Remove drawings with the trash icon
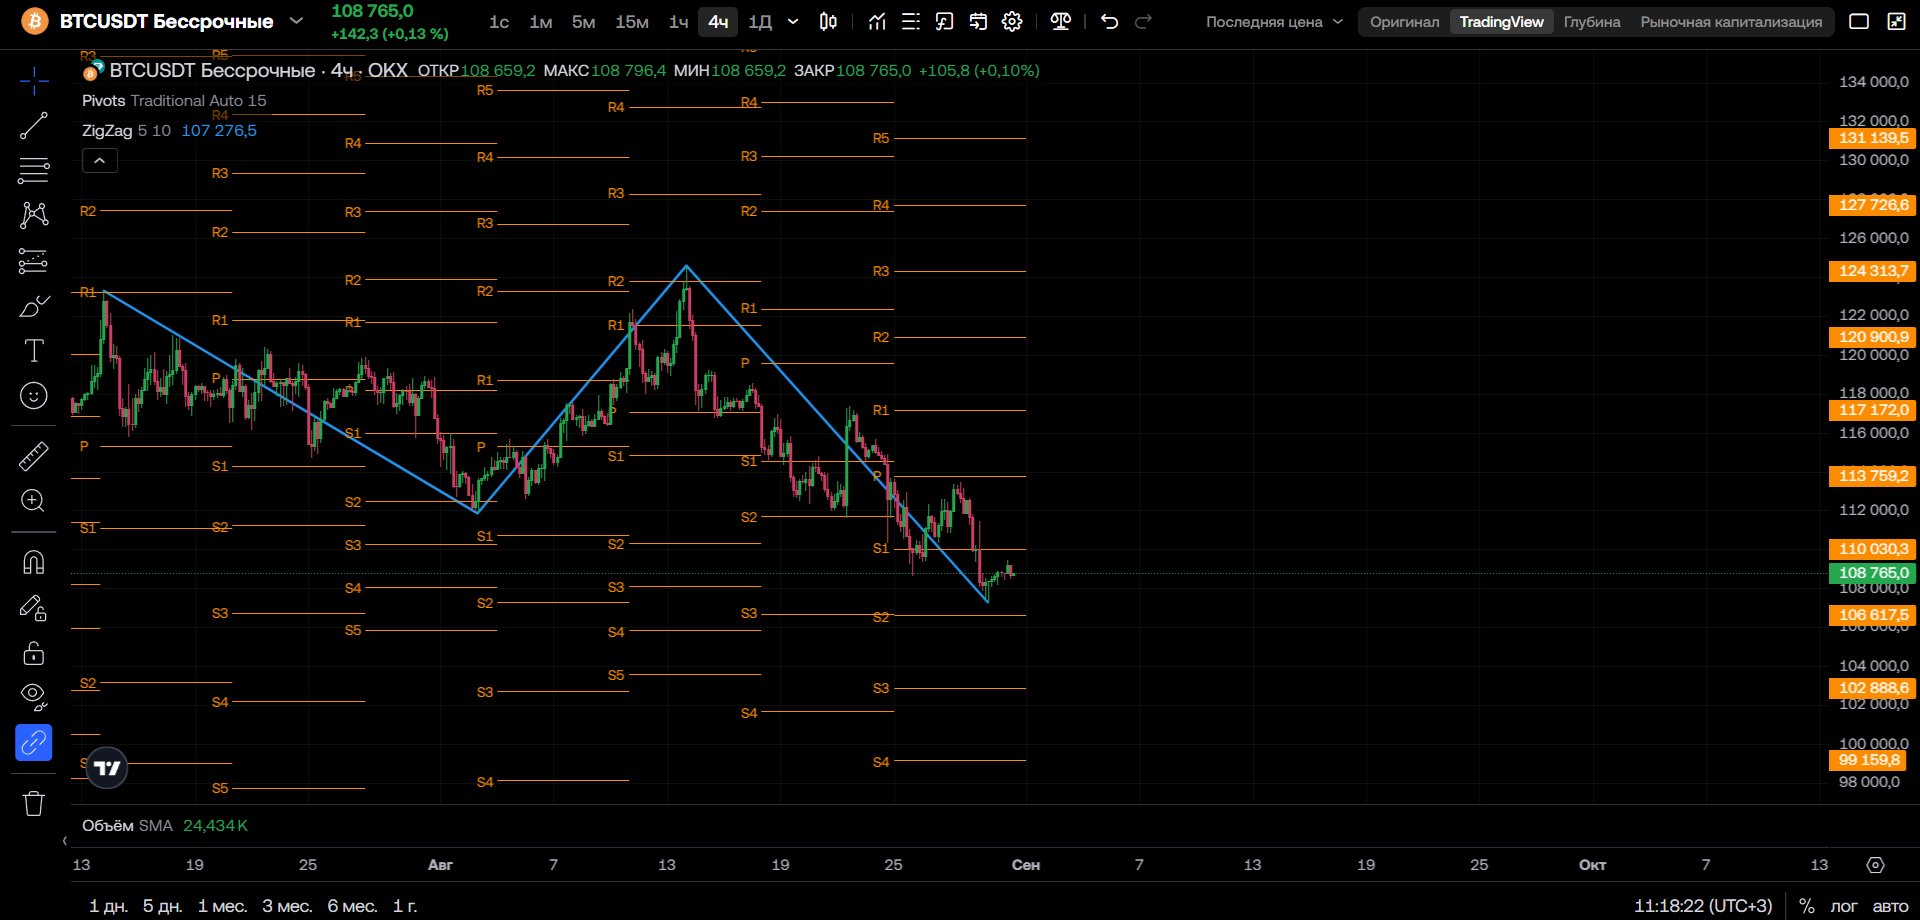The height and width of the screenshot is (920, 1920). coord(34,803)
